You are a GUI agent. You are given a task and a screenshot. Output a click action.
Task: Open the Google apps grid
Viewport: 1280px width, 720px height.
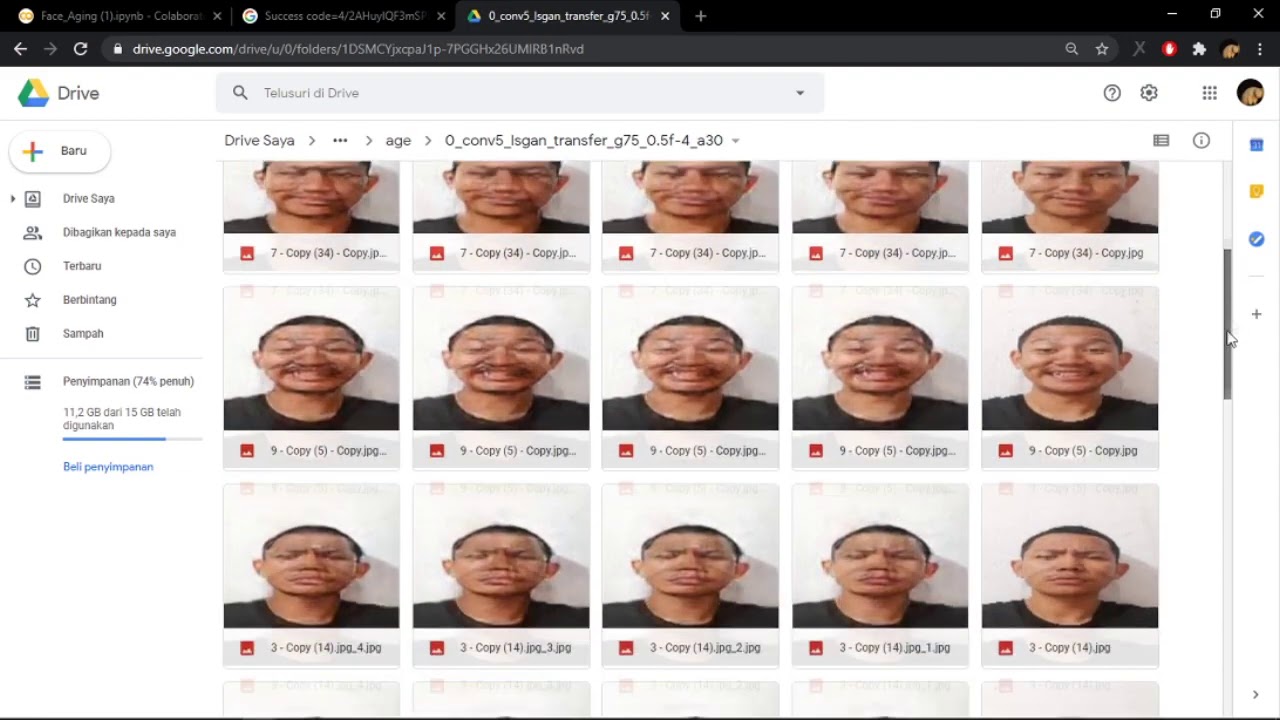(1209, 93)
